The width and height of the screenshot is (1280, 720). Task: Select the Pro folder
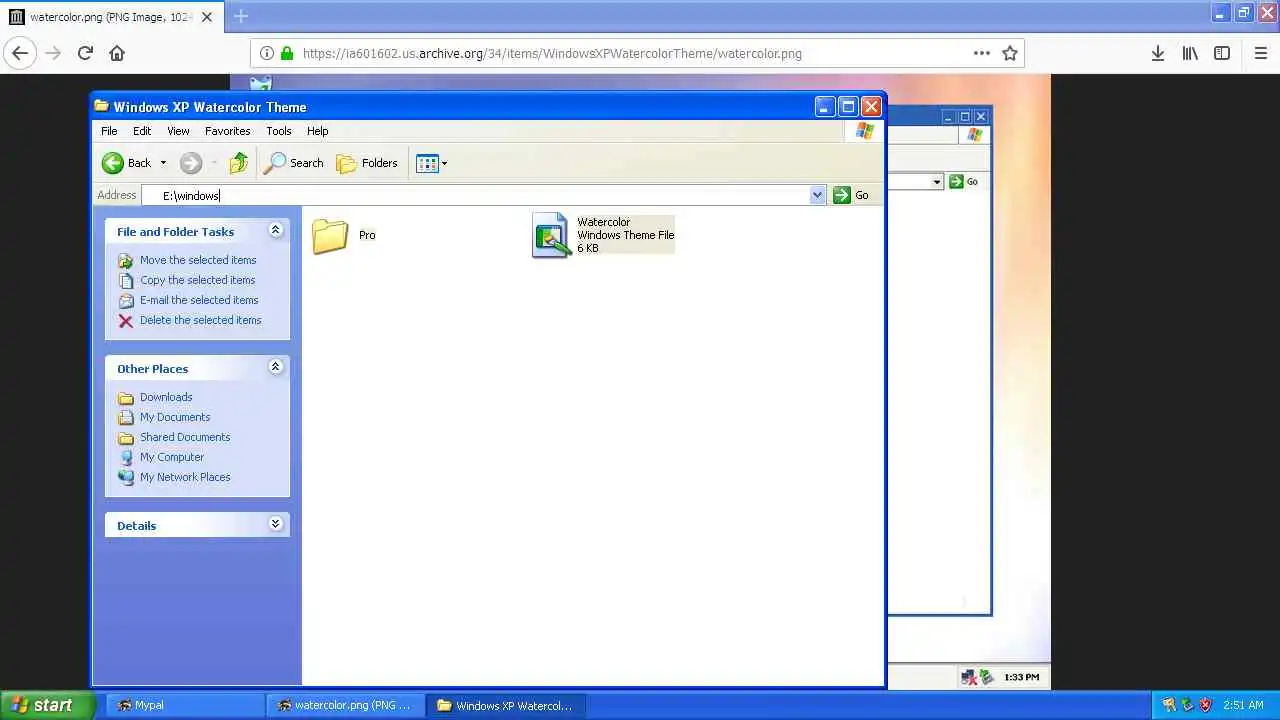click(x=344, y=236)
